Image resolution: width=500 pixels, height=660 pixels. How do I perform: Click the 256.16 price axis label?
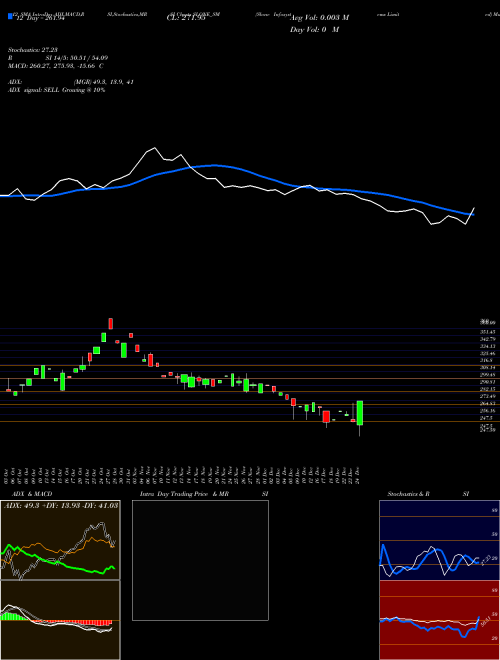pyautogui.click(x=488, y=411)
